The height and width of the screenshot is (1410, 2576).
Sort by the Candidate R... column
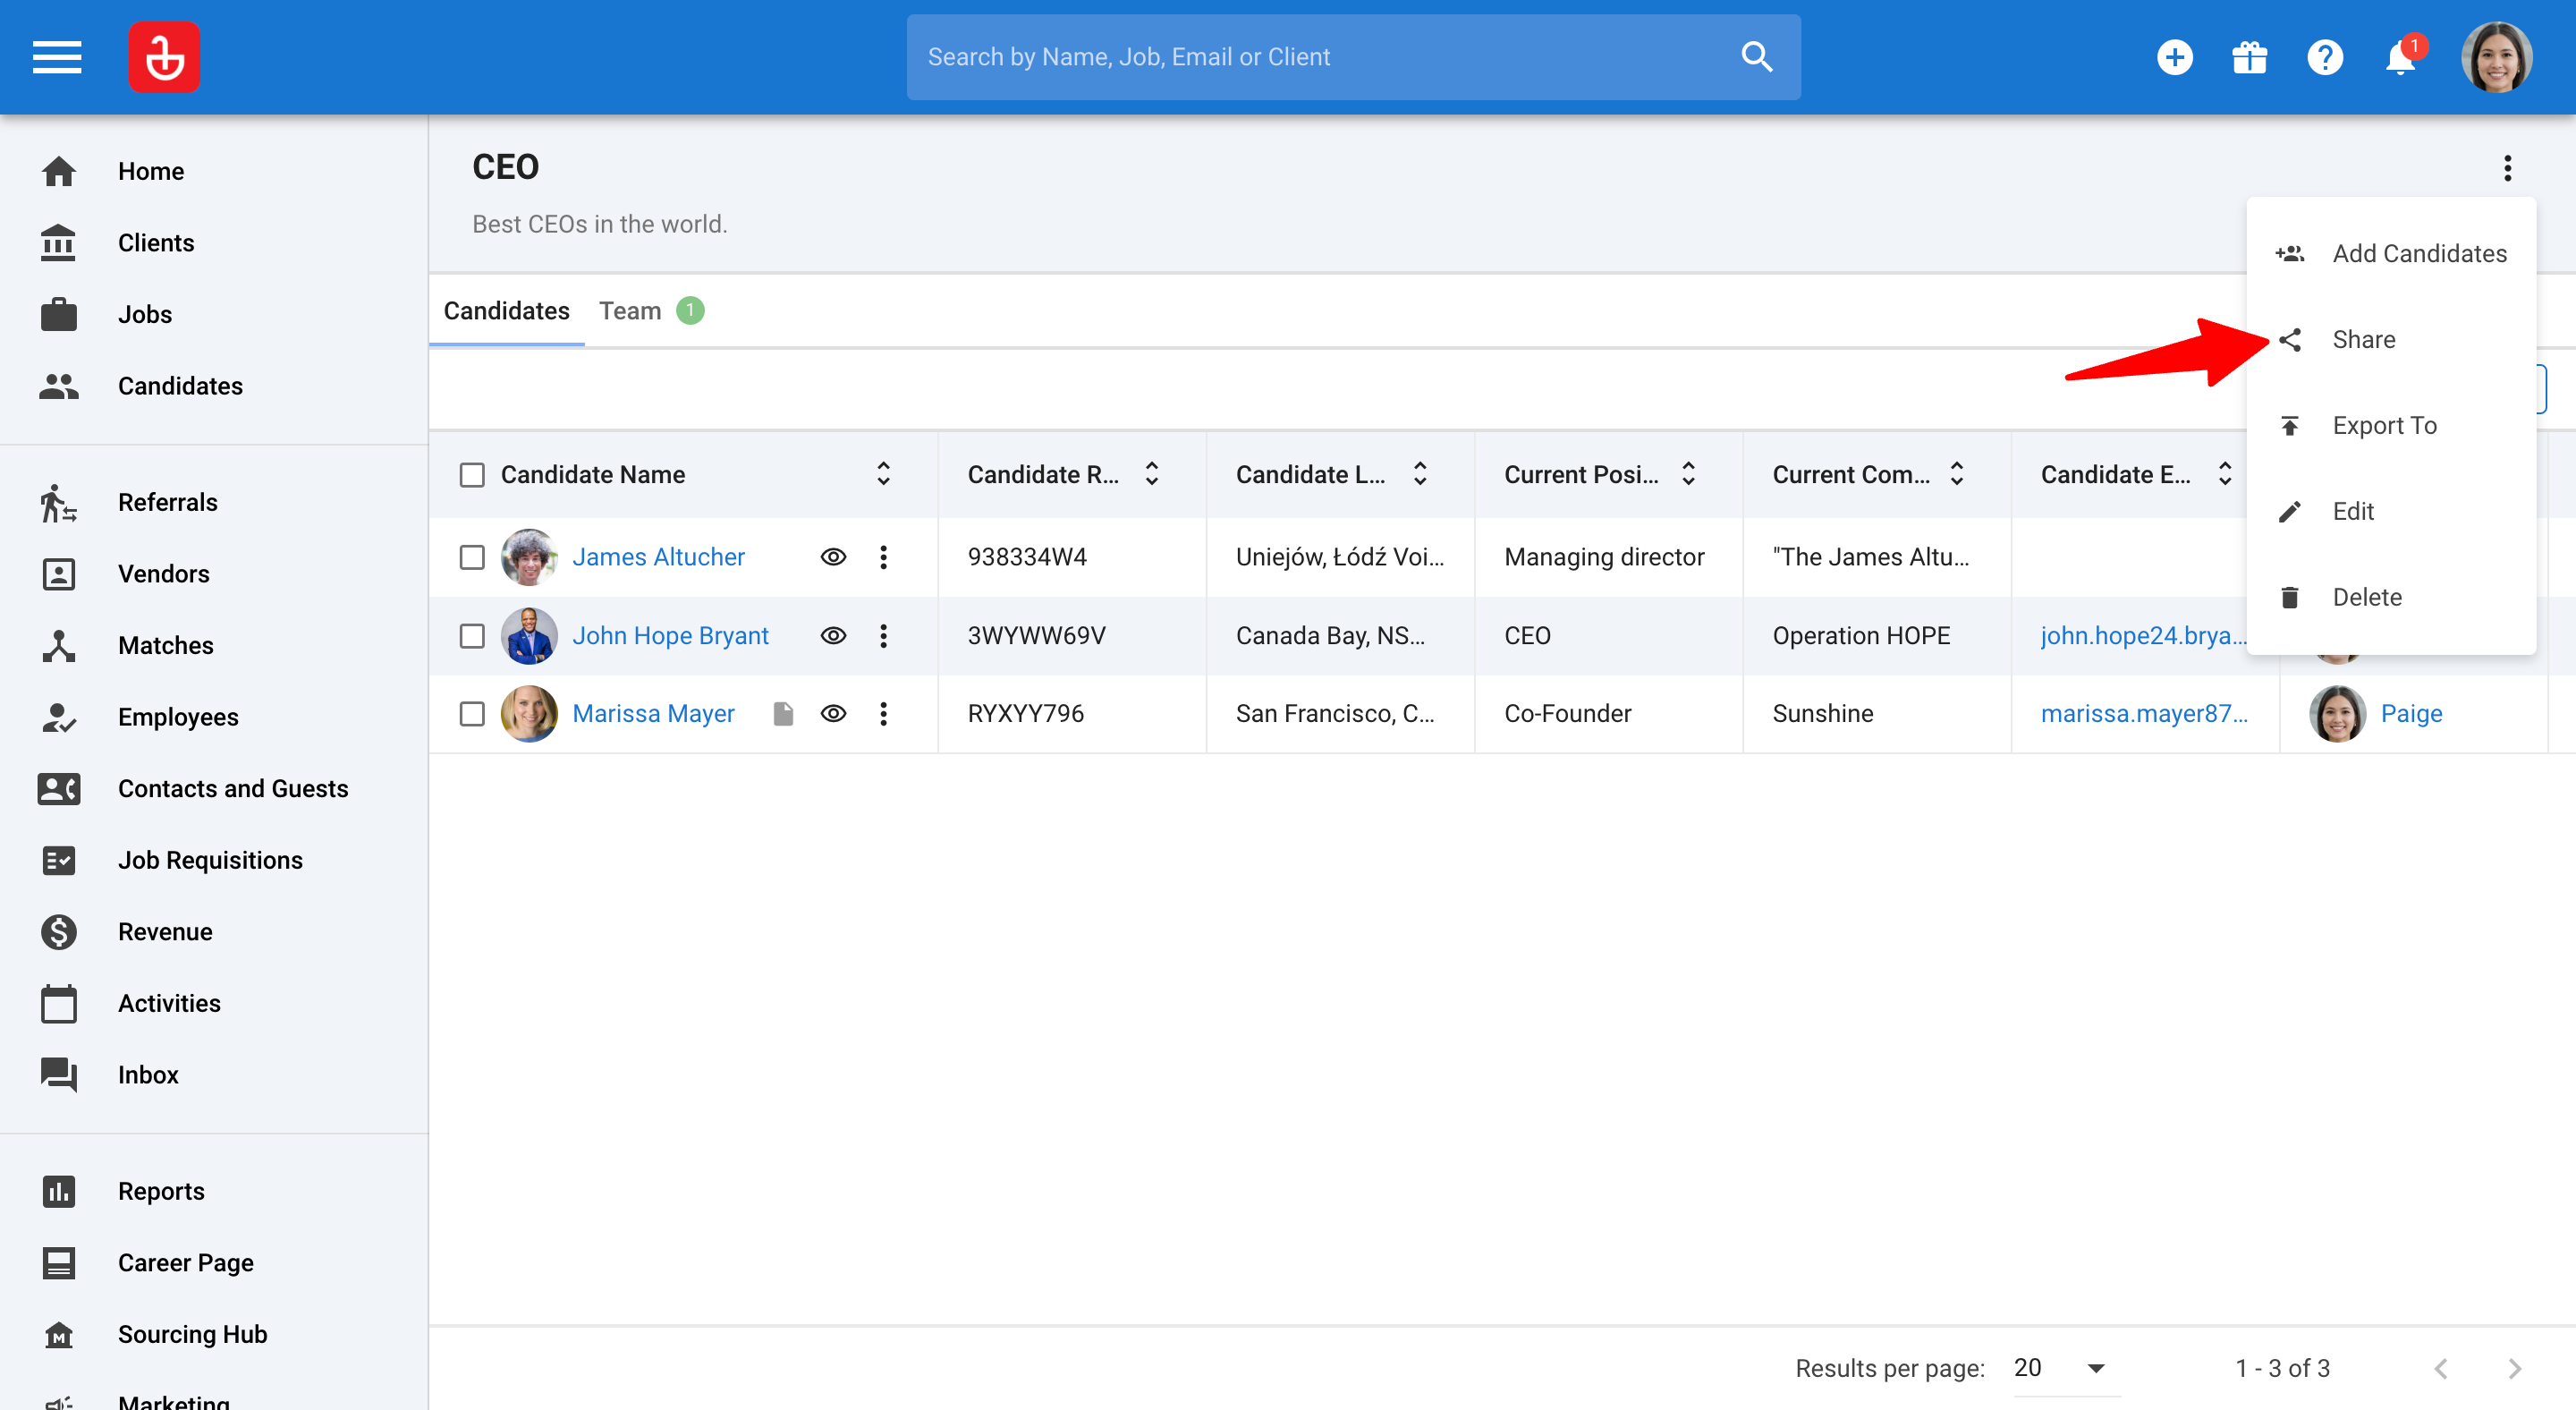point(1152,474)
